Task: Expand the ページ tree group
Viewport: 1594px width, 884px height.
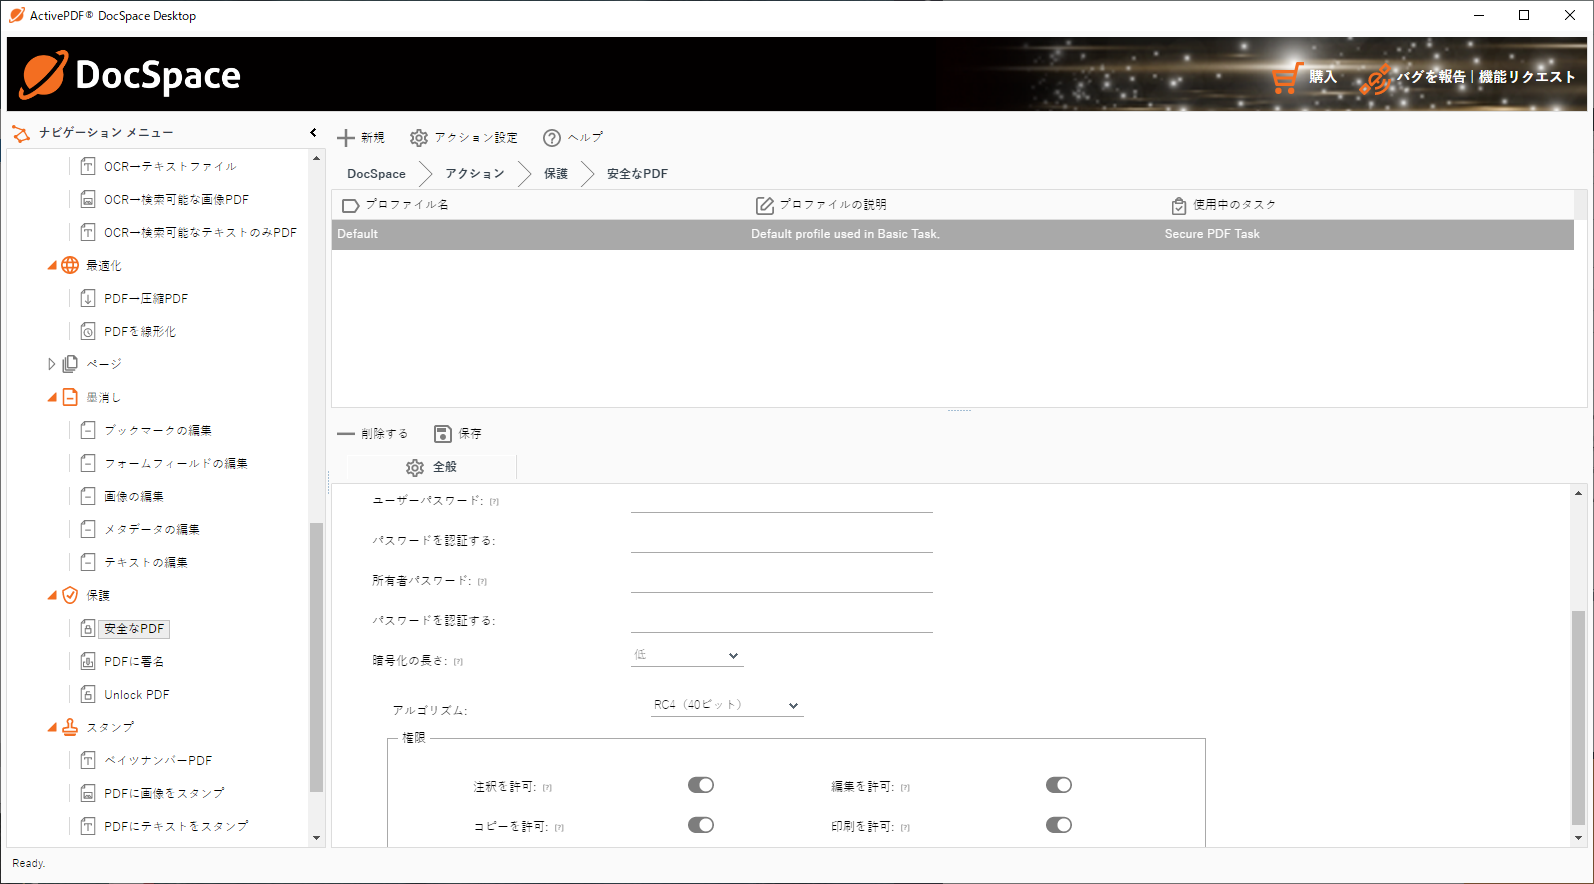Action: coord(52,364)
